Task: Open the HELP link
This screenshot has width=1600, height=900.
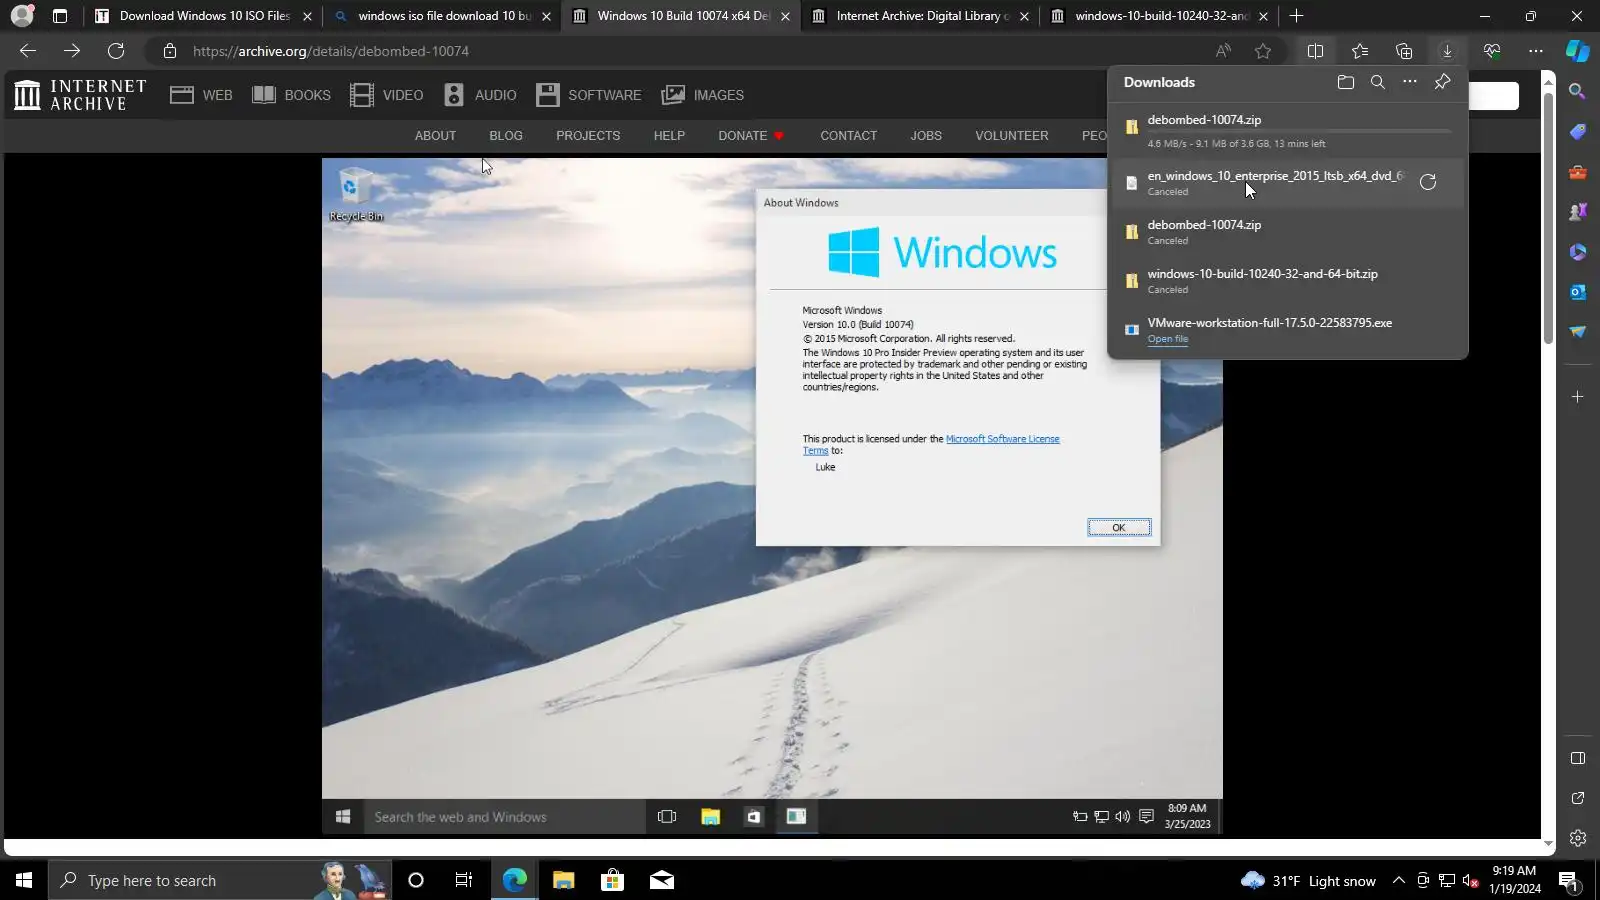Action: coord(669,136)
